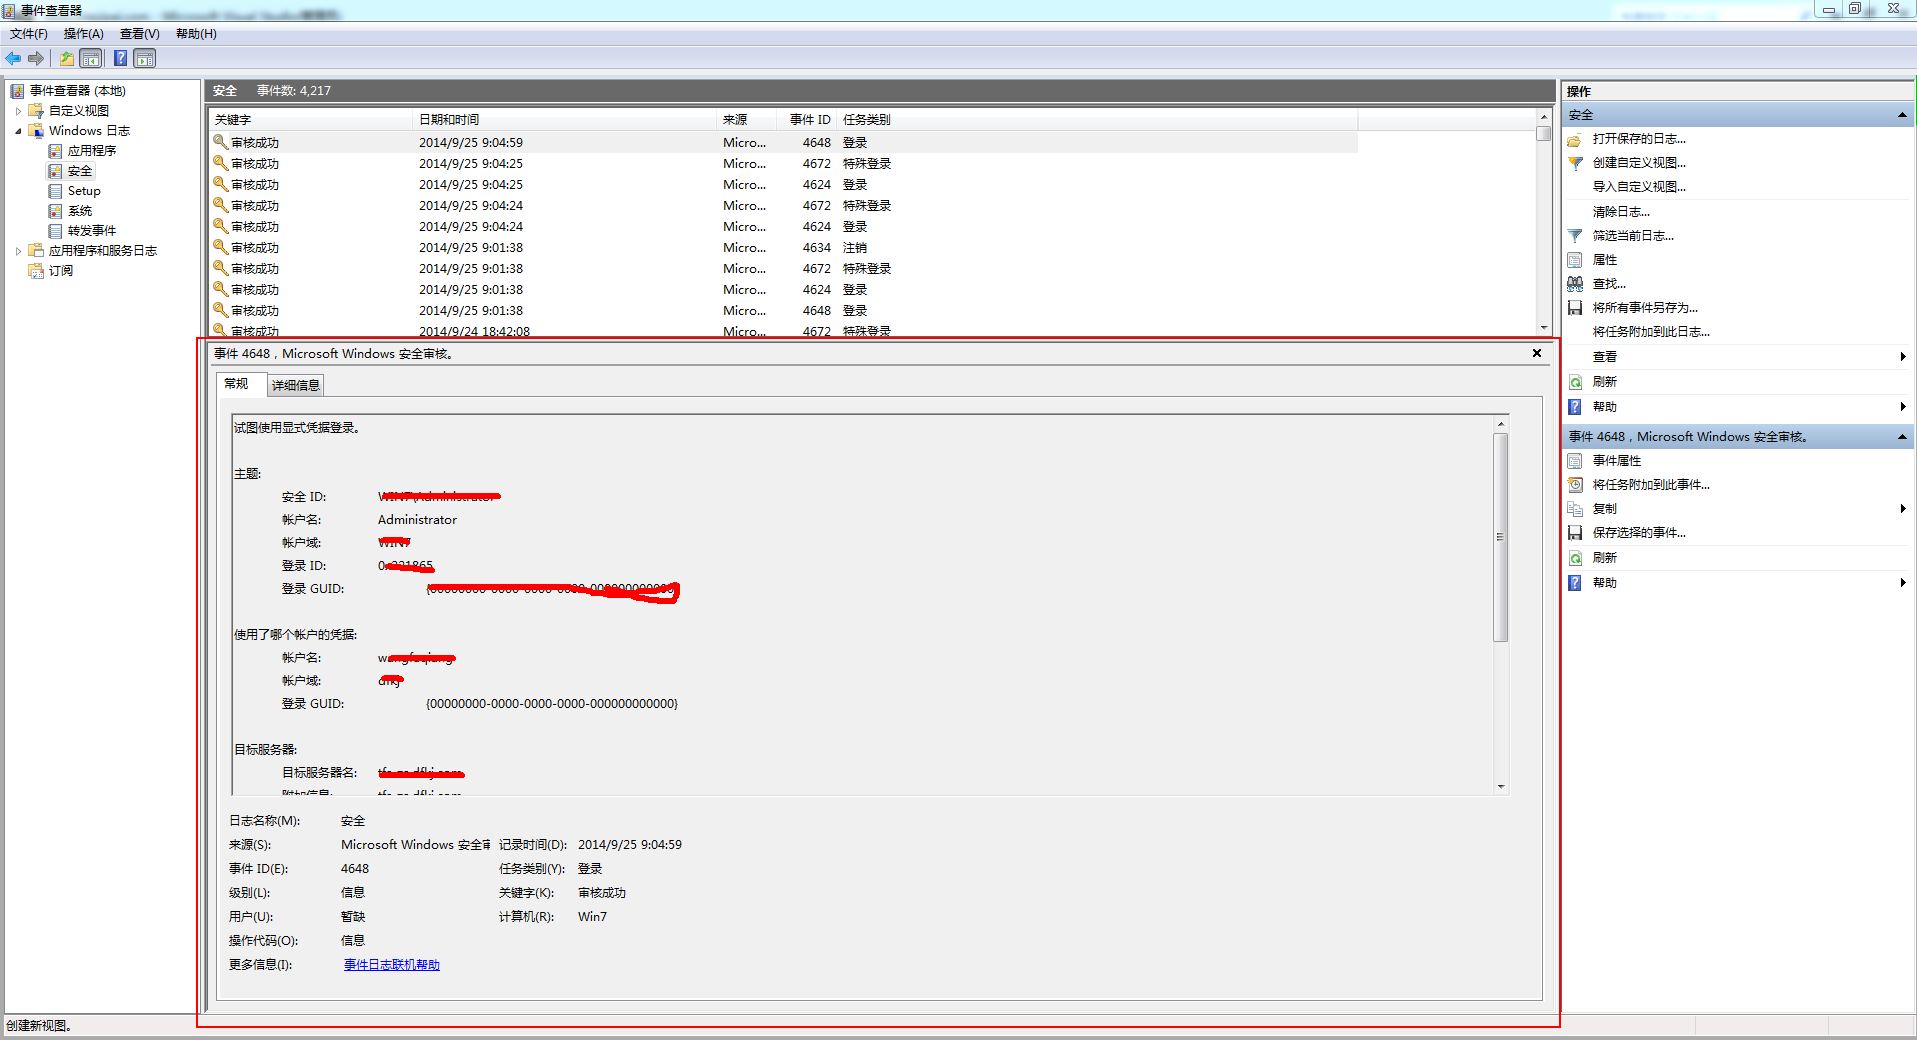This screenshot has height=1040, width=1917.
Task: Sort by 日期和时间 column header
Action: click(566, 120)
